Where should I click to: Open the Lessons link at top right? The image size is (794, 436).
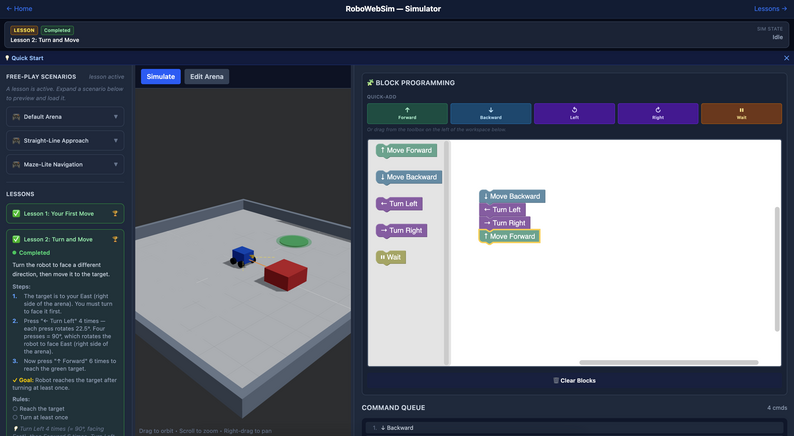click(770, 9)
